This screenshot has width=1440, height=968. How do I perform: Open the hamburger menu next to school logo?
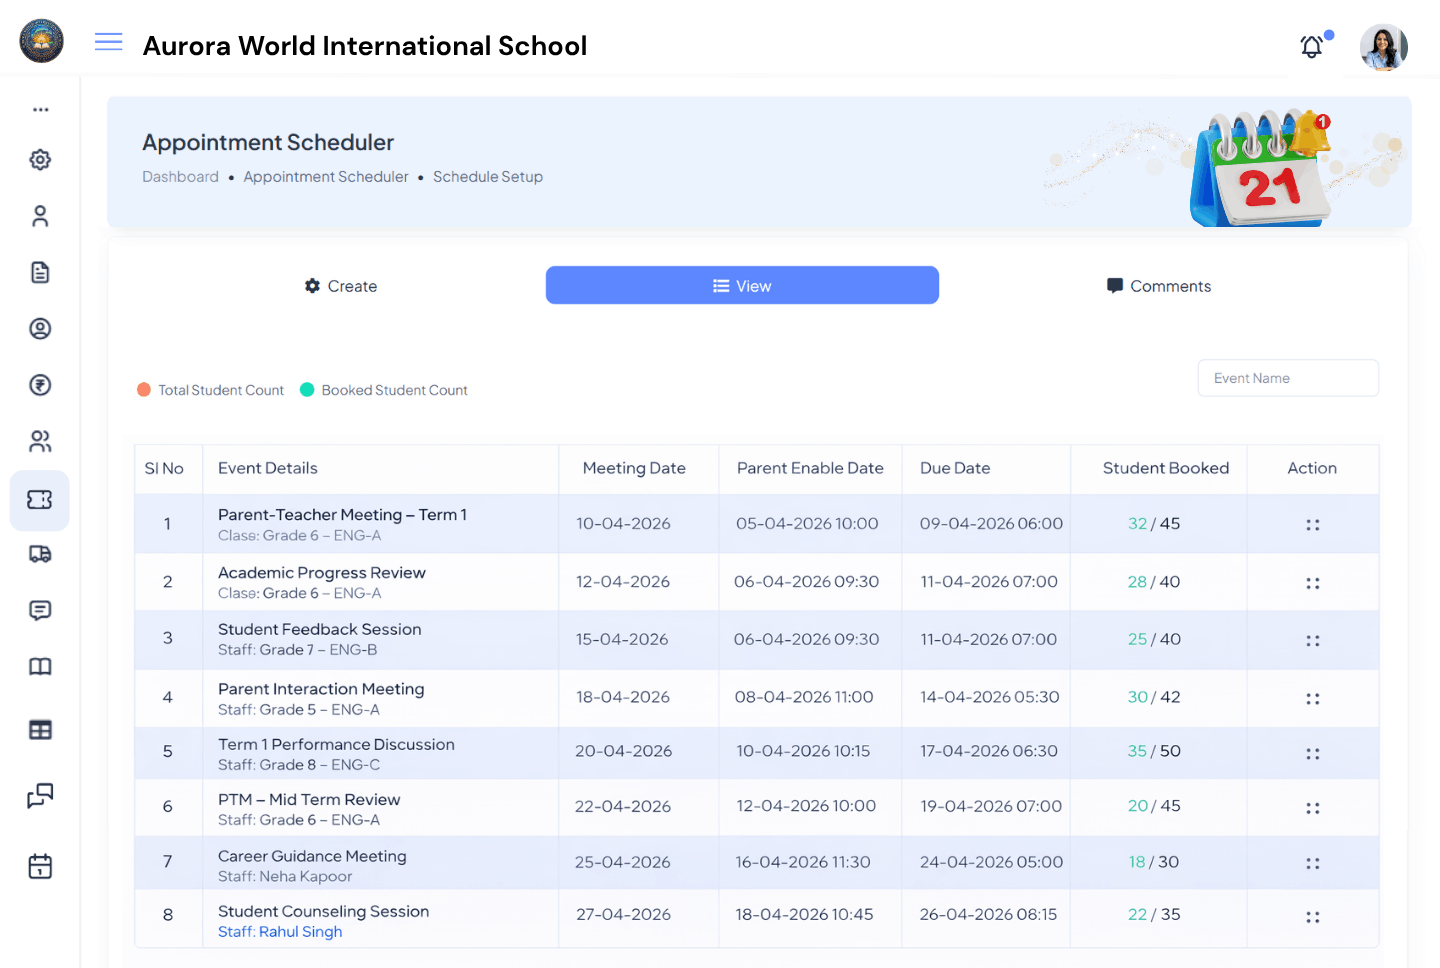pos(108,42)
